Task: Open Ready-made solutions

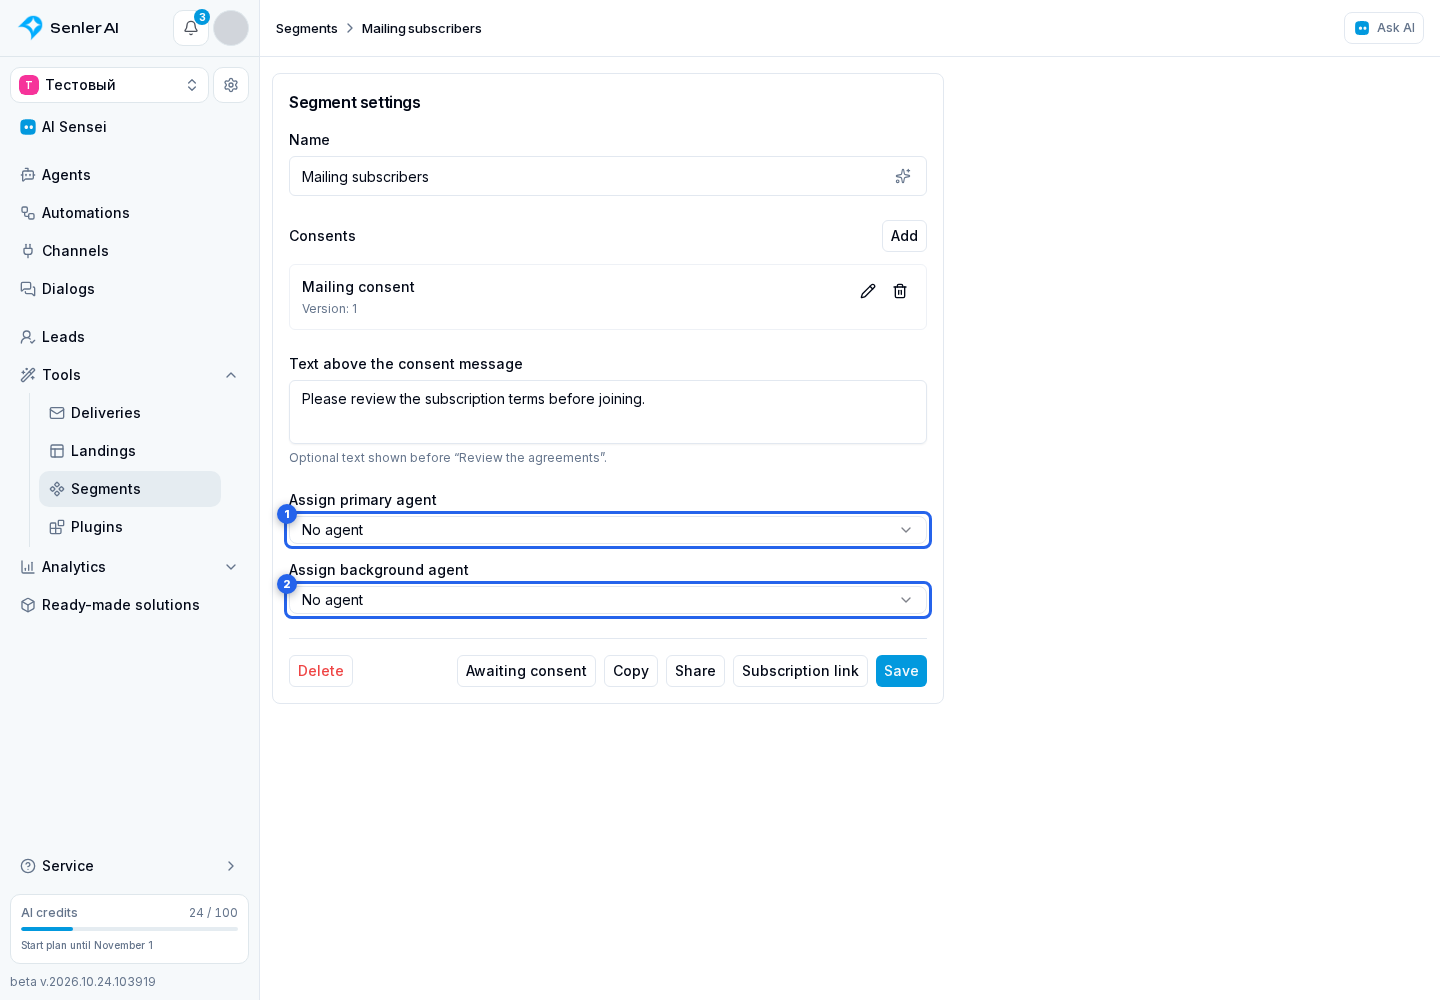Action: click(130, 605)
